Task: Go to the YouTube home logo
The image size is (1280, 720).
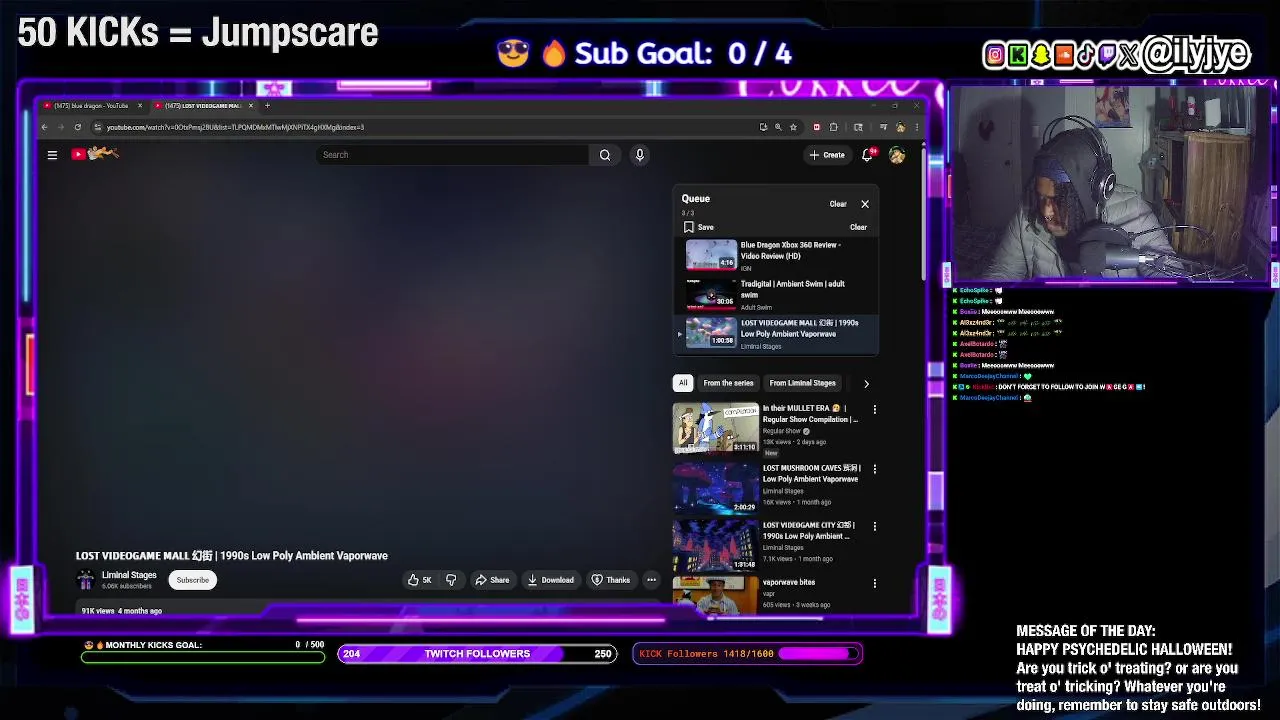Action: (x=95, y=154)
